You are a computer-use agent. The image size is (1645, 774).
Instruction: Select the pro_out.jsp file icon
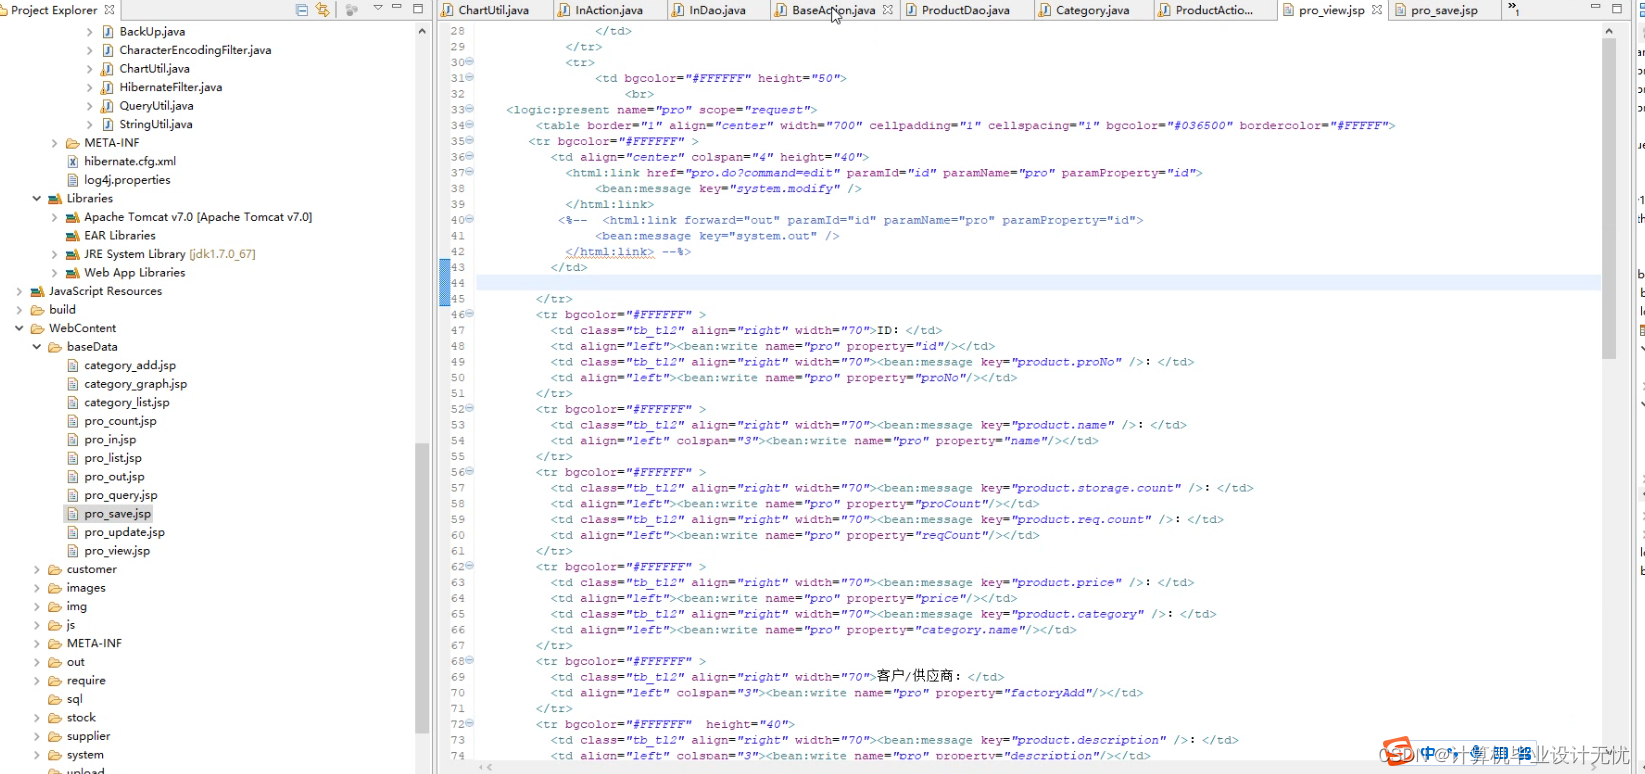[72, 476]
